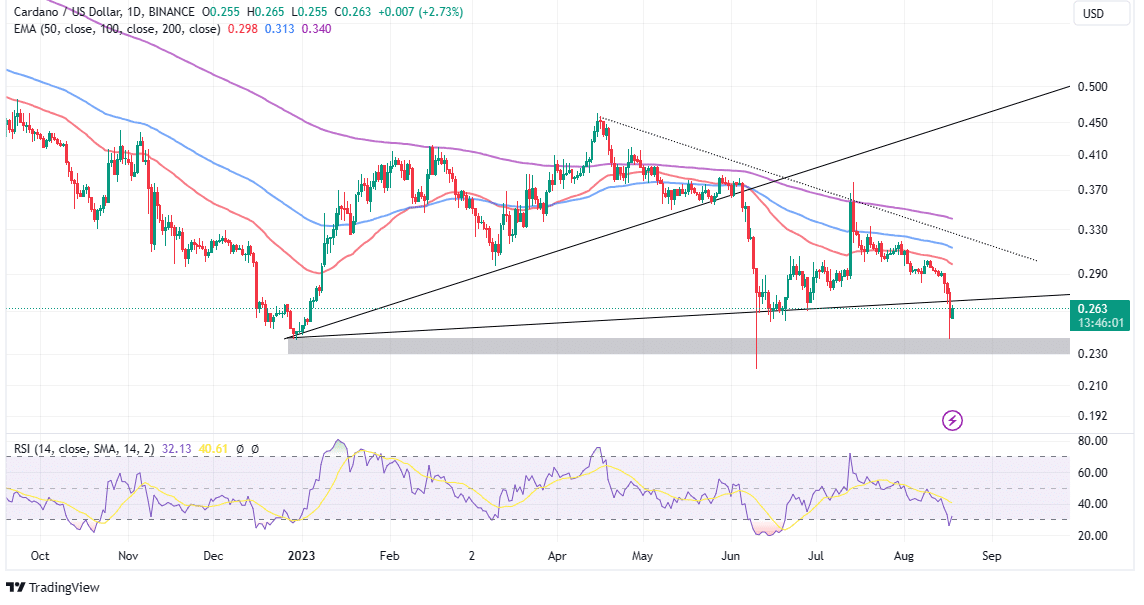
Task: Click the EMA 50 value 0.298
Action: point(245,29)
